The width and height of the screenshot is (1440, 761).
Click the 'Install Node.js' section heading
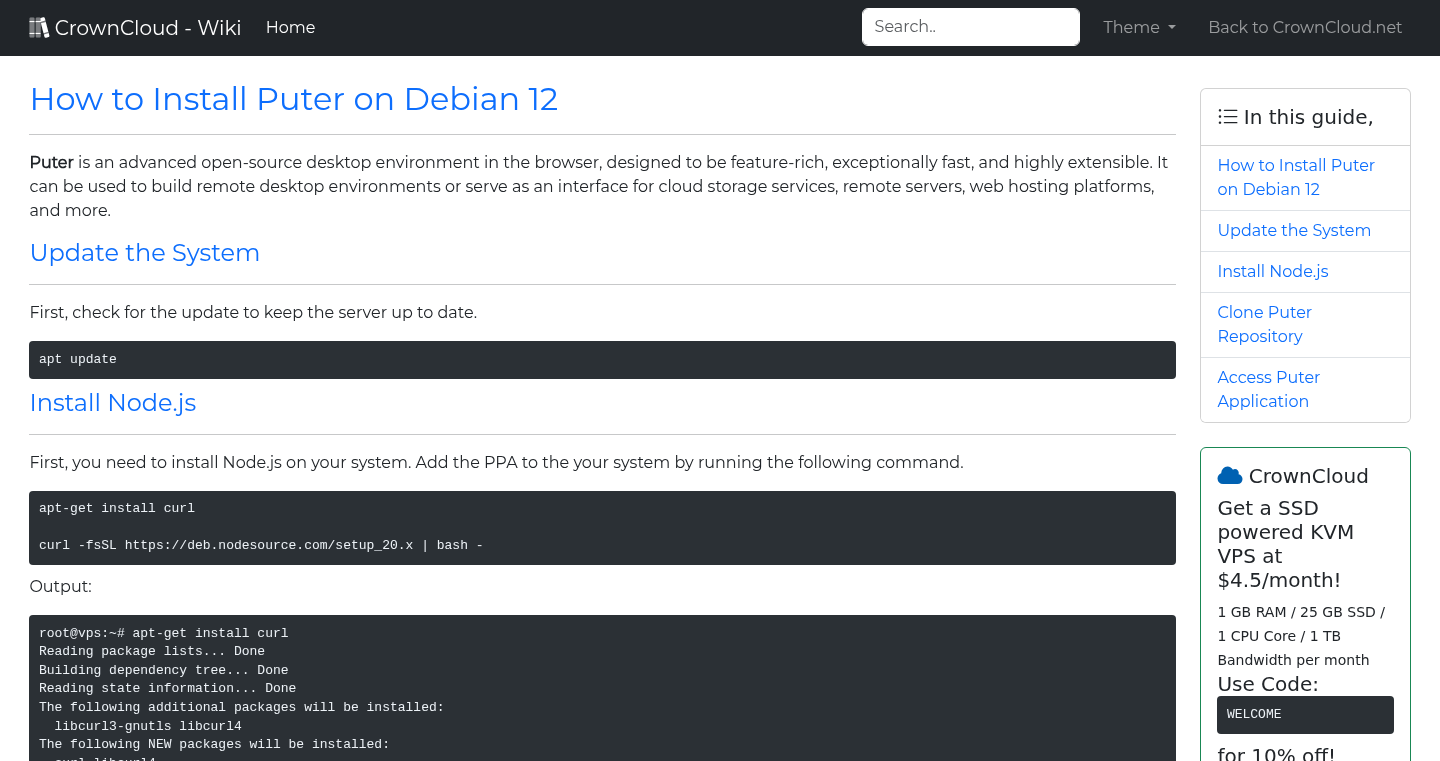tap(113, 403)
